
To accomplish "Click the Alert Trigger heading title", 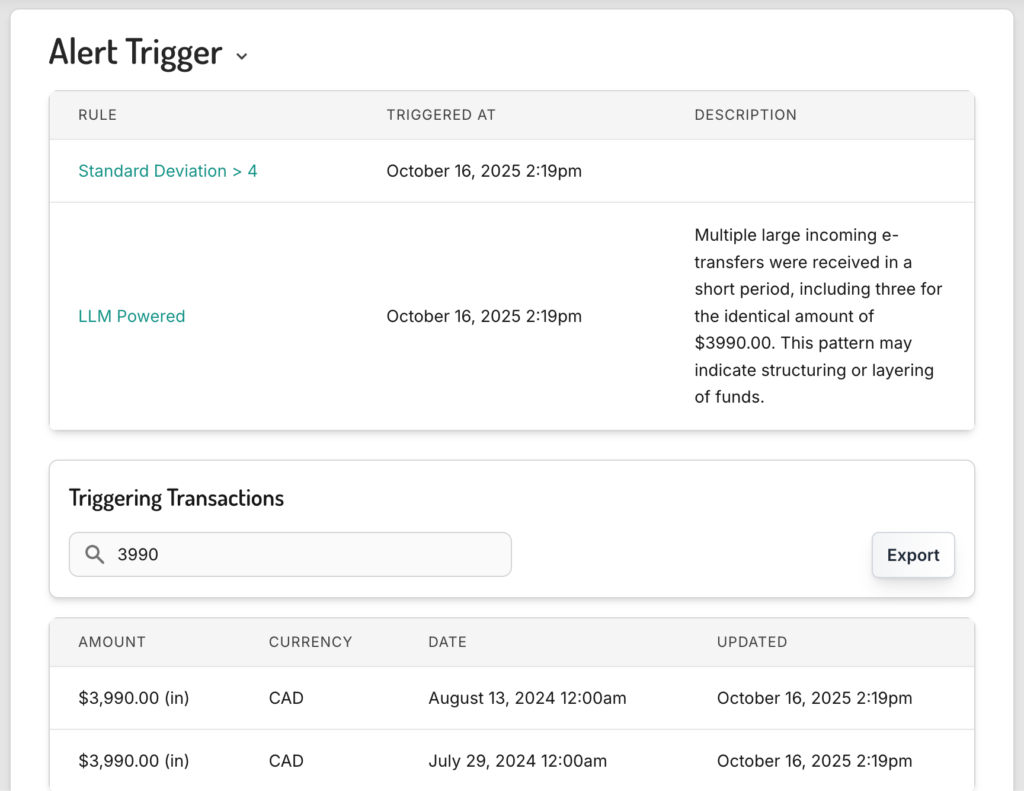I will [x=135, y=52].
